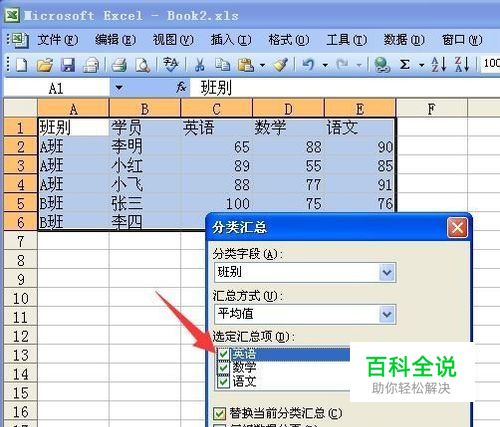This screenshot has height=427, width=500.
Task: Undo the last action
Action: (x=308, y=64)
